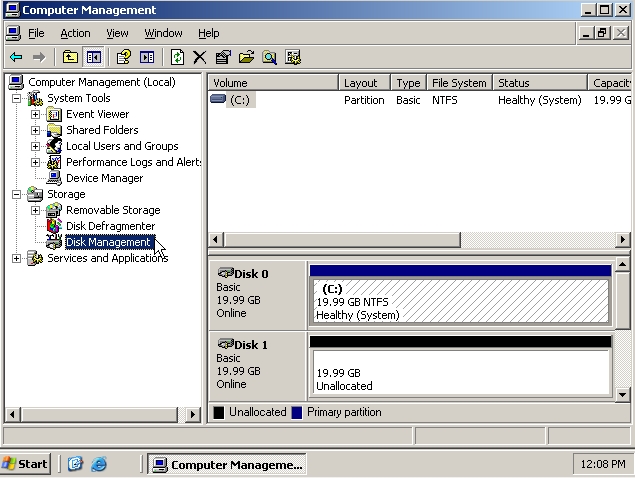
Task: Click the Volume column header
Action: tap(273, 83)
